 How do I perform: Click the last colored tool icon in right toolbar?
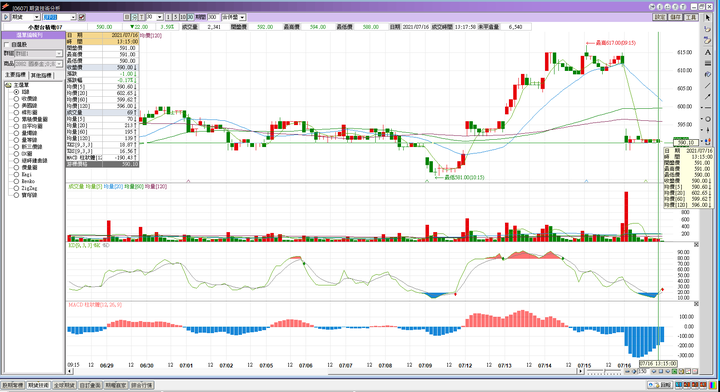[x=708, y=141]
